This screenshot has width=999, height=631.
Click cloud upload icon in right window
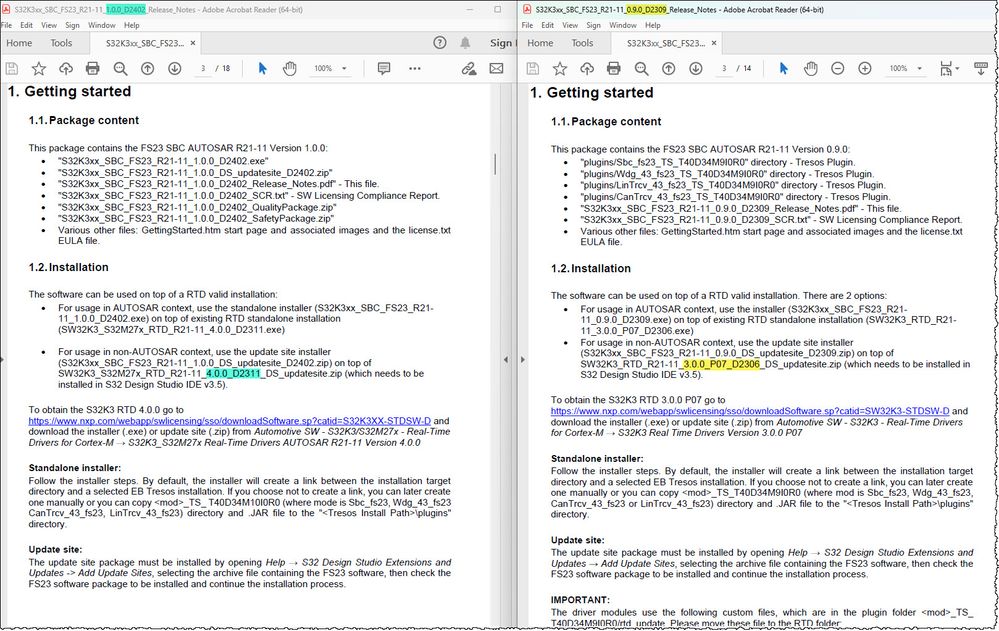pyautogui.click(x=587, y=68)
